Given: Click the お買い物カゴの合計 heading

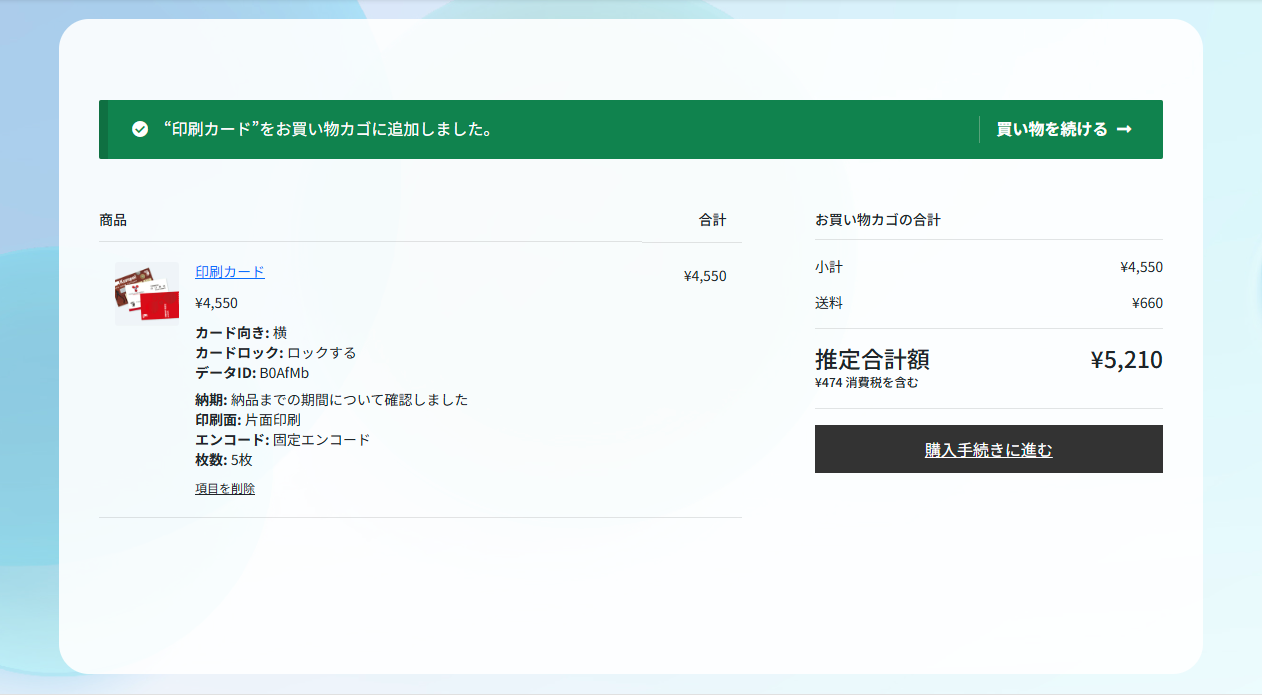Looking at the screenshot, I should tap(877, 220).
